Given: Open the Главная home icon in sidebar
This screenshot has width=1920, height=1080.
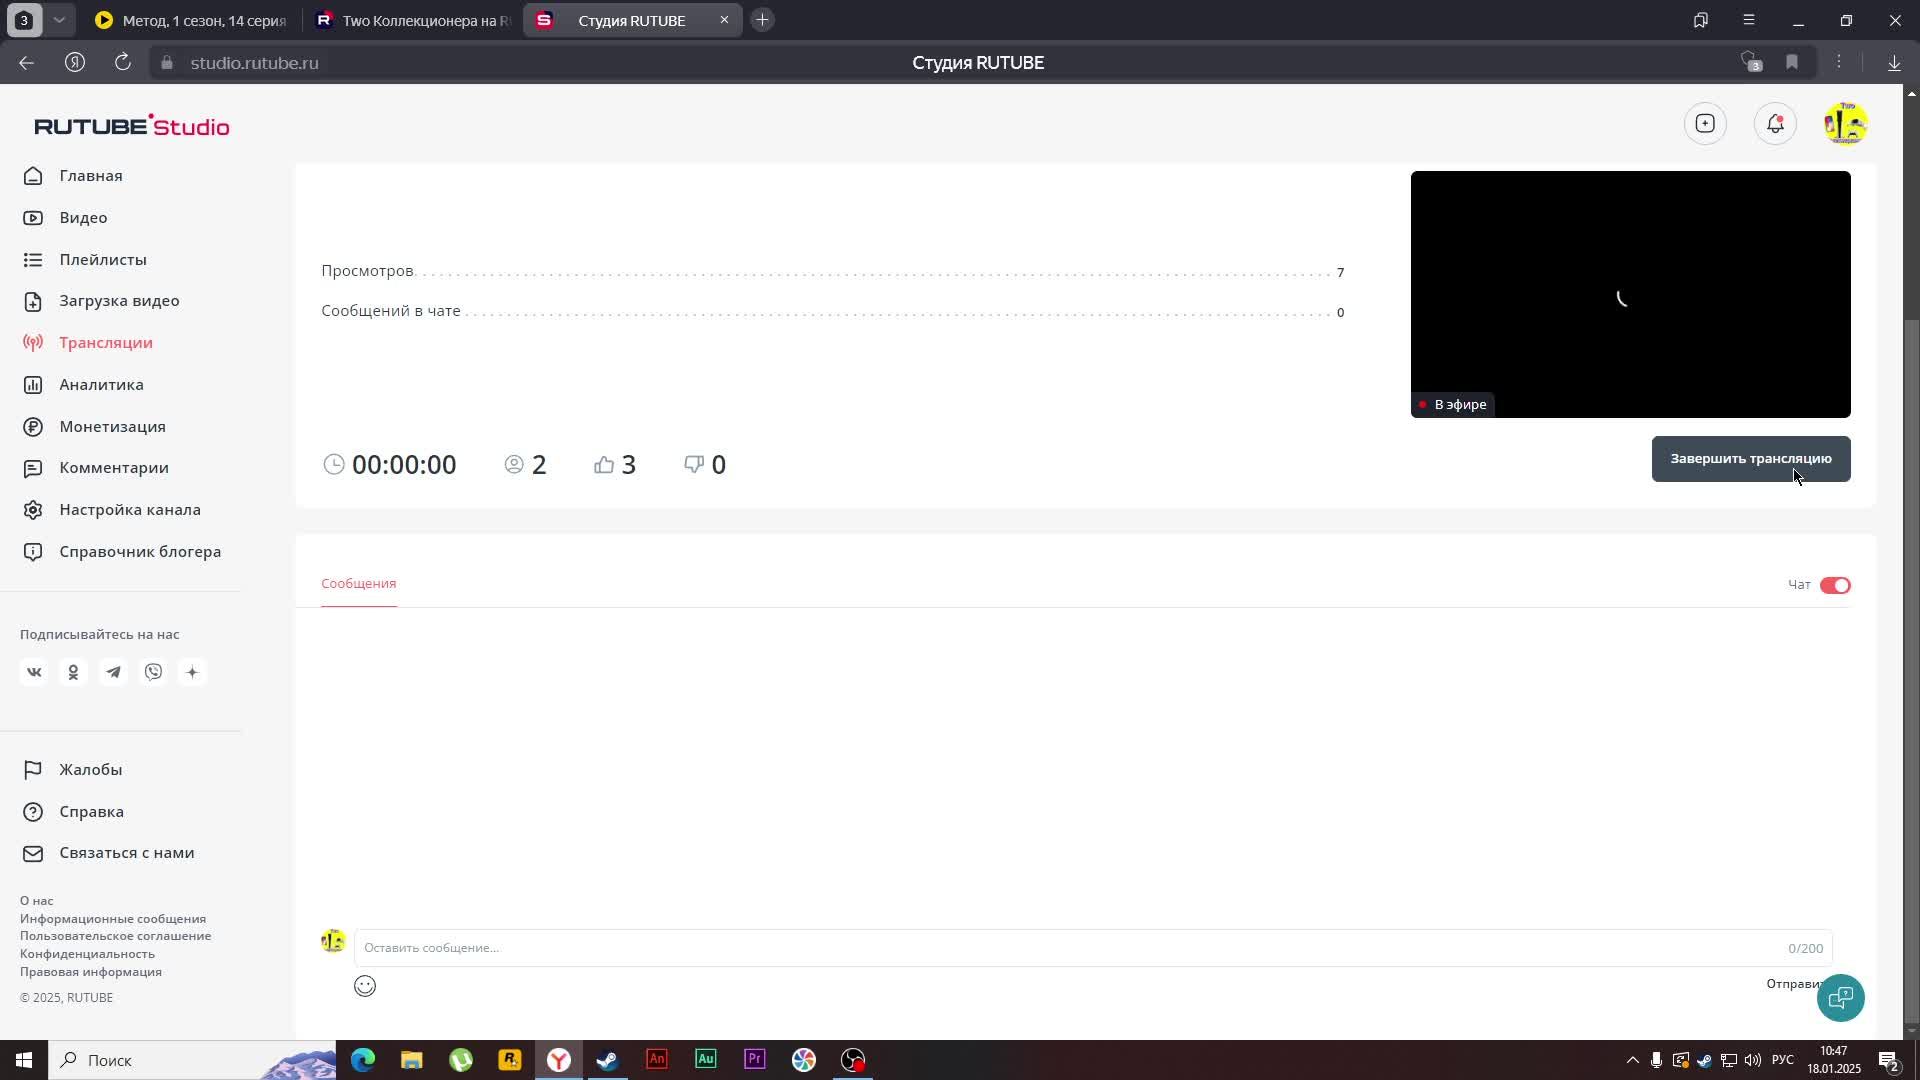Looking at the screenshot, I should (x=33, y=176).
